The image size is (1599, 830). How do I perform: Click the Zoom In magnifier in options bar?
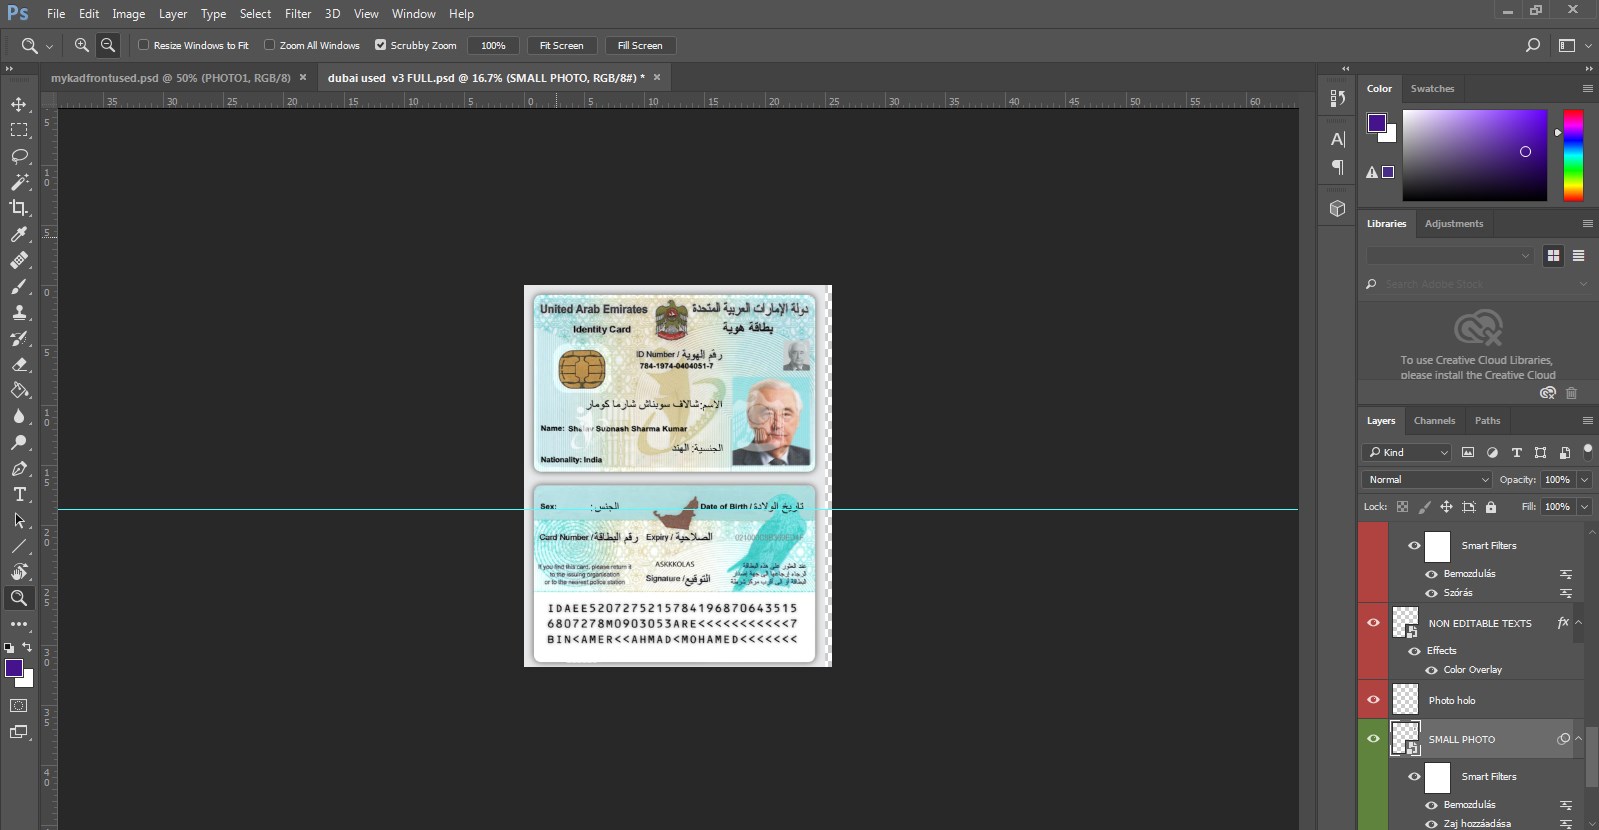(x=82, y=45)
